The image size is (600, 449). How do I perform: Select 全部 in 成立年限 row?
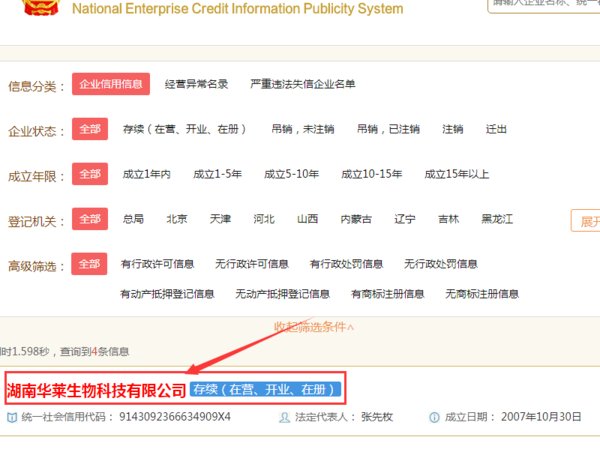[x=90, y=174]
